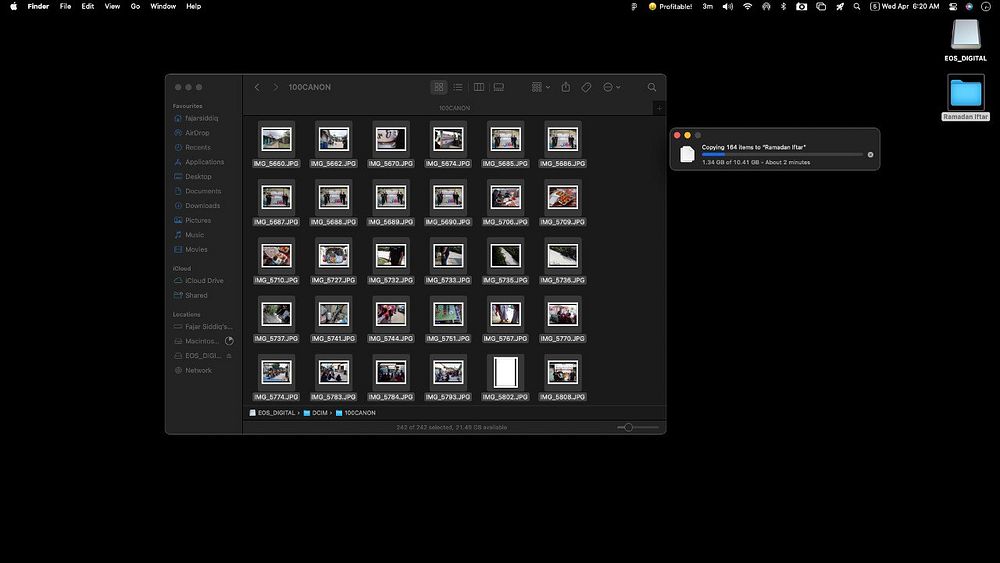Click the rocket icon in menu bar

tap(840, 6)
